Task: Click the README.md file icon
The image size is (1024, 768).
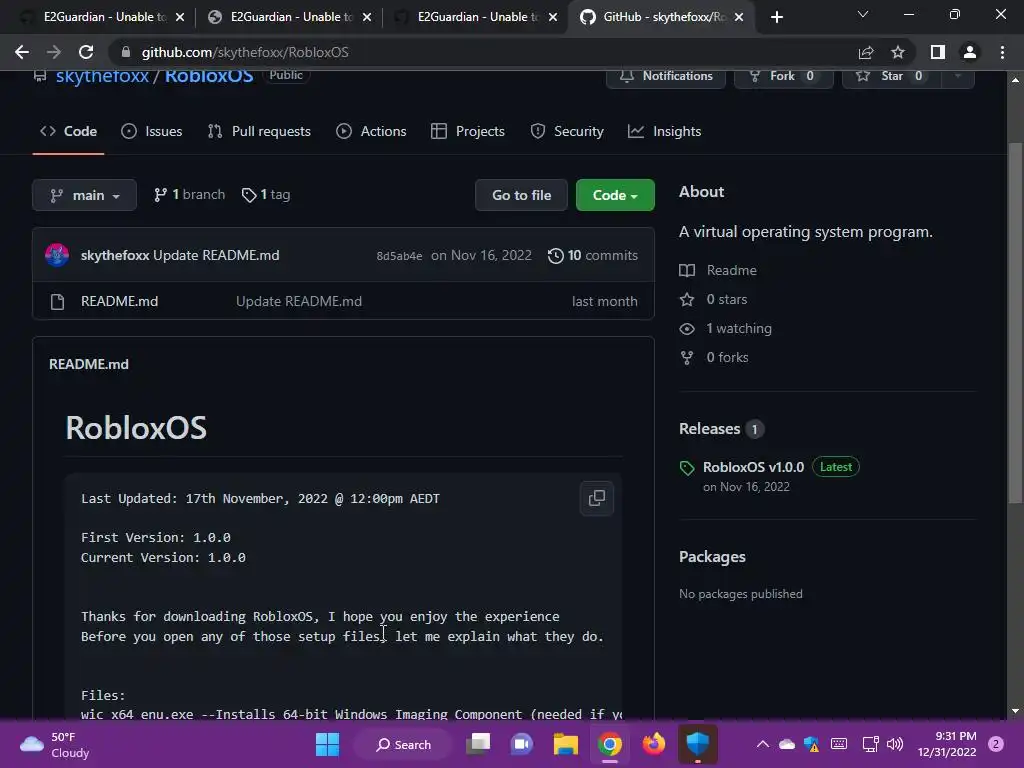Action: click(57, 302)
